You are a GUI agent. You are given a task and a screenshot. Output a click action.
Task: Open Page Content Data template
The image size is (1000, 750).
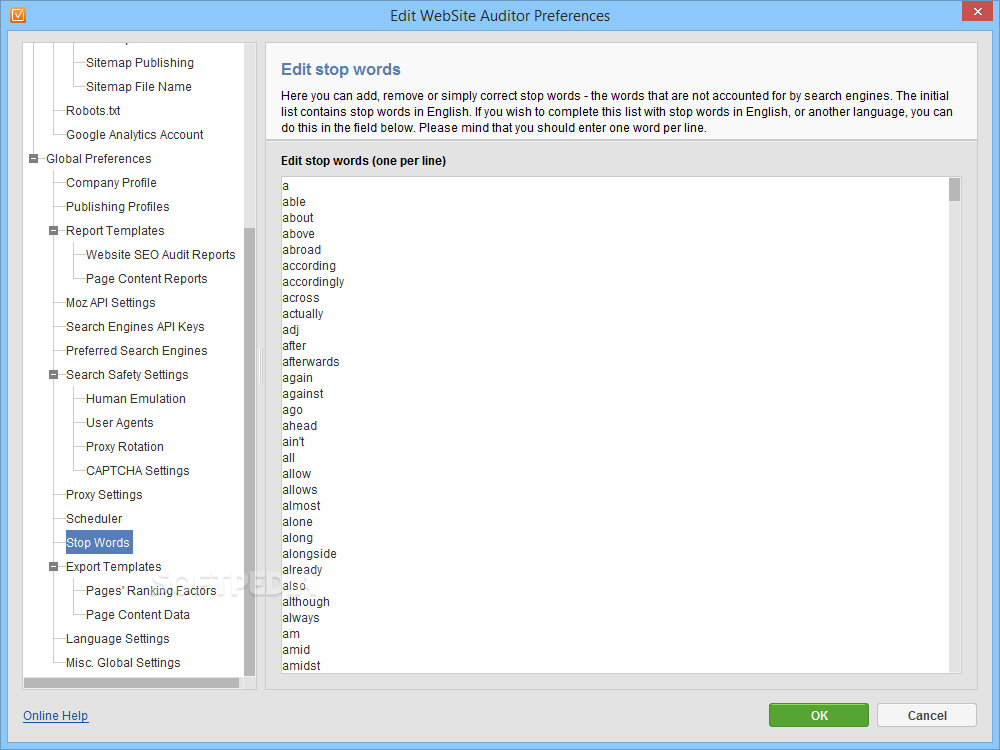(138, 615)
